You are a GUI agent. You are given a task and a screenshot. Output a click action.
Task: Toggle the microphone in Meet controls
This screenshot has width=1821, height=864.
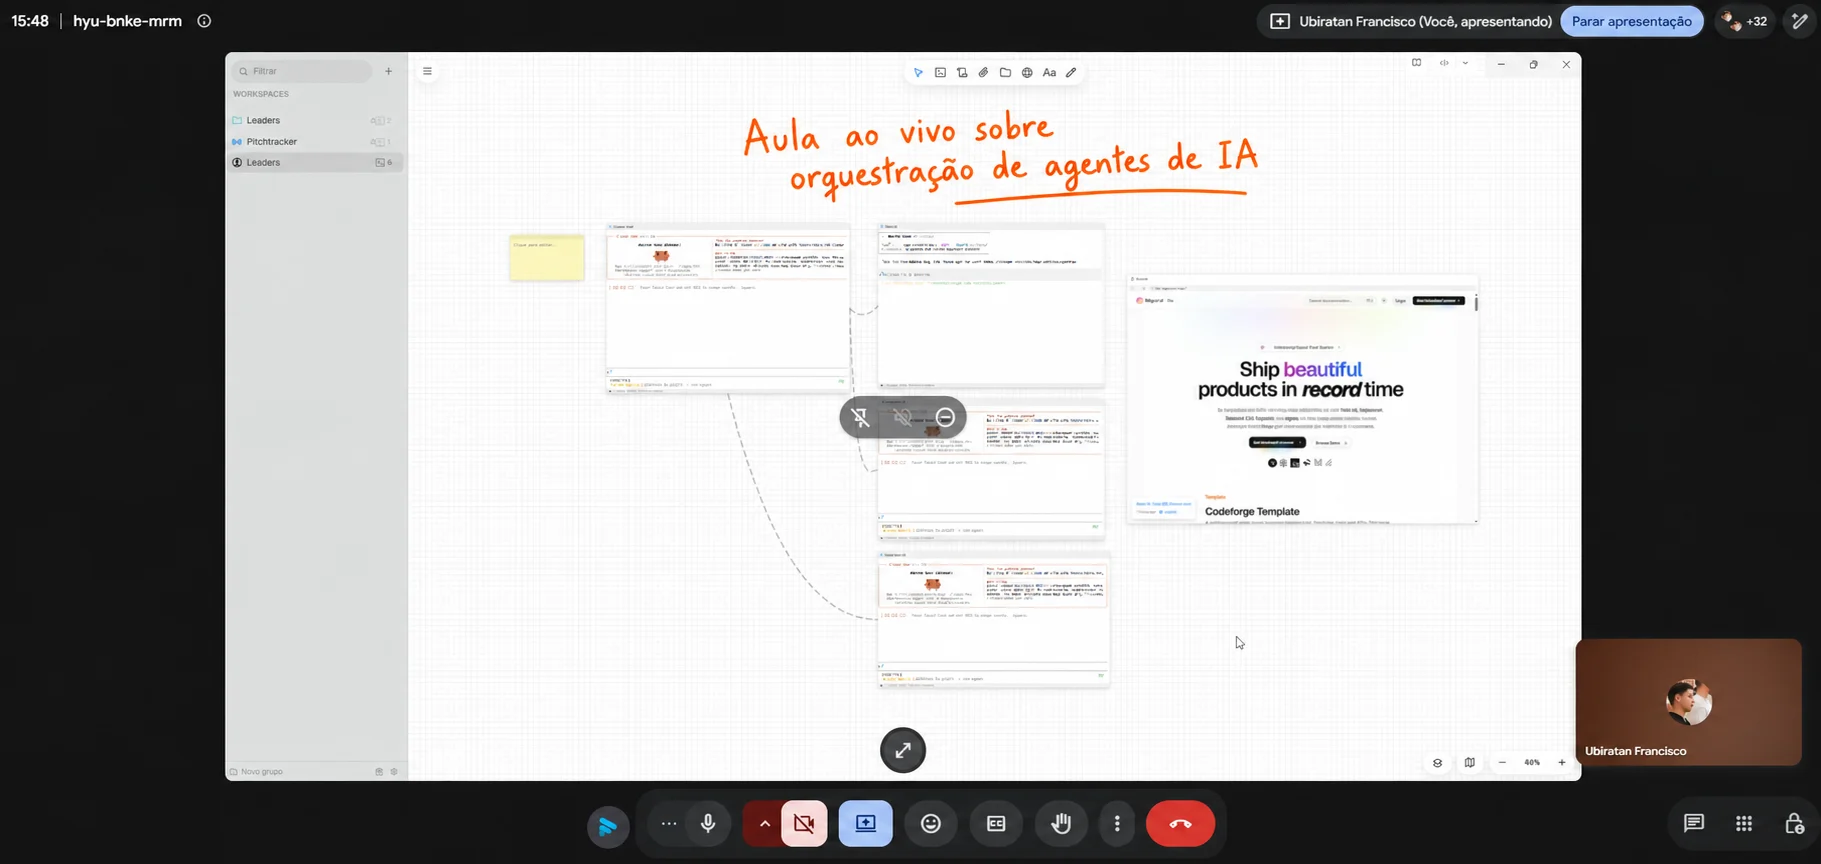(x=708, y=824)
